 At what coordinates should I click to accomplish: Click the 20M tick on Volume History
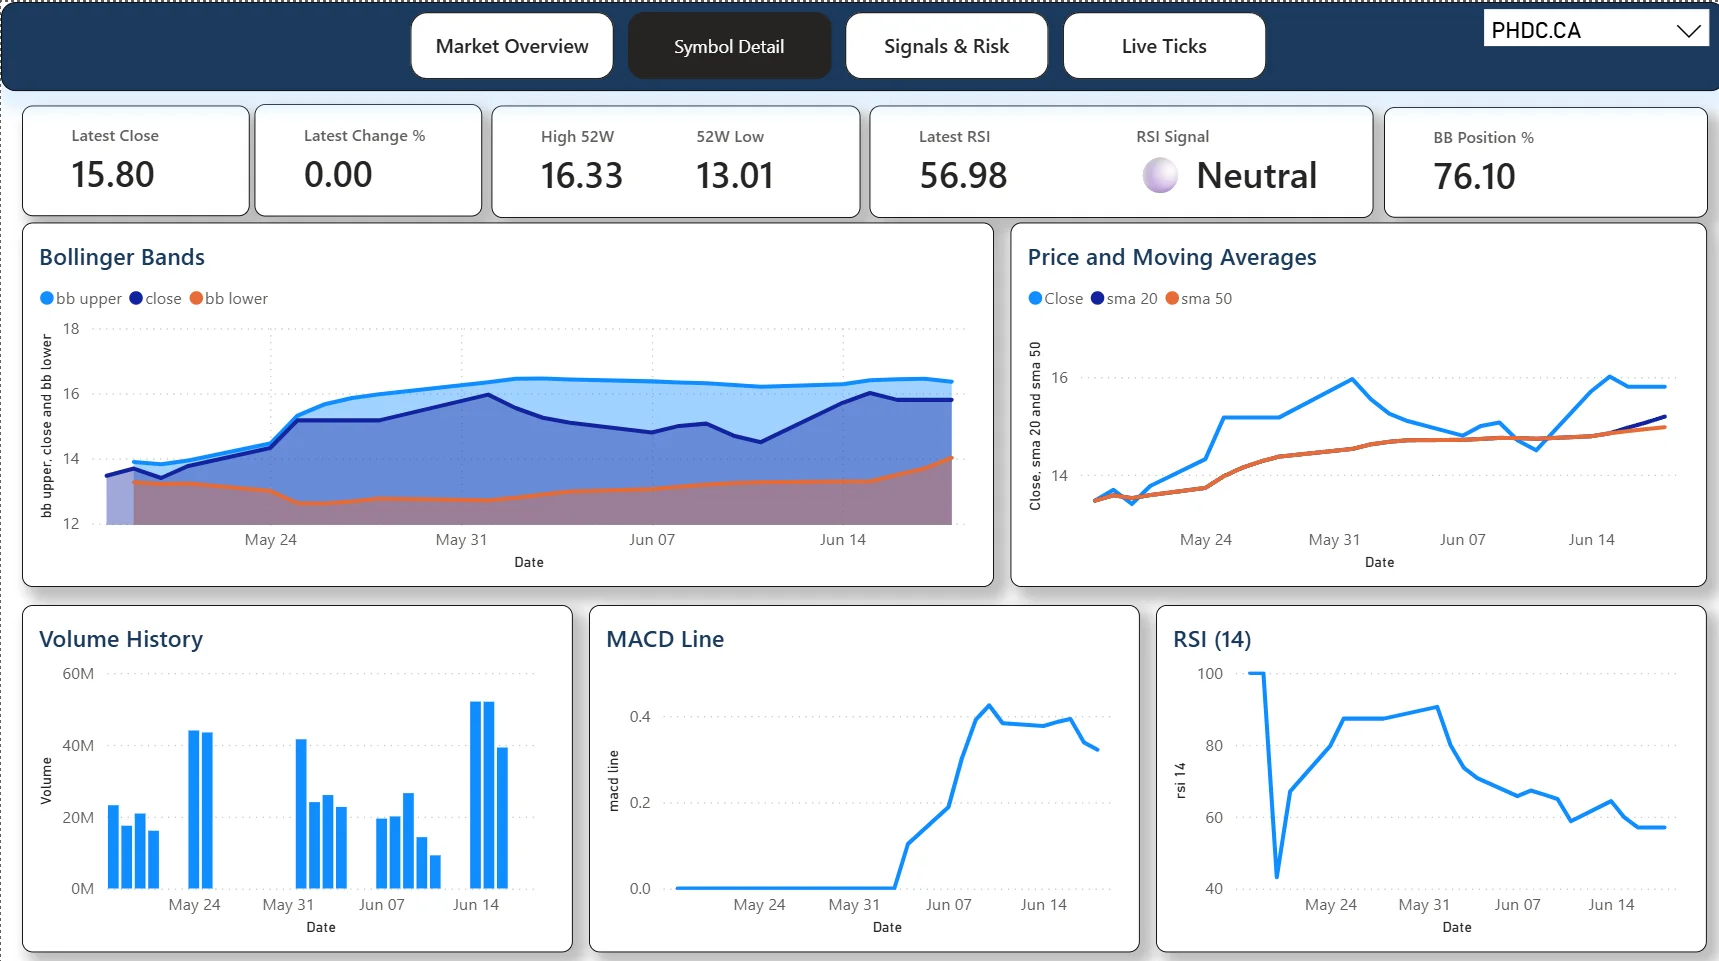pyautogui.click(x=78, y=818)
